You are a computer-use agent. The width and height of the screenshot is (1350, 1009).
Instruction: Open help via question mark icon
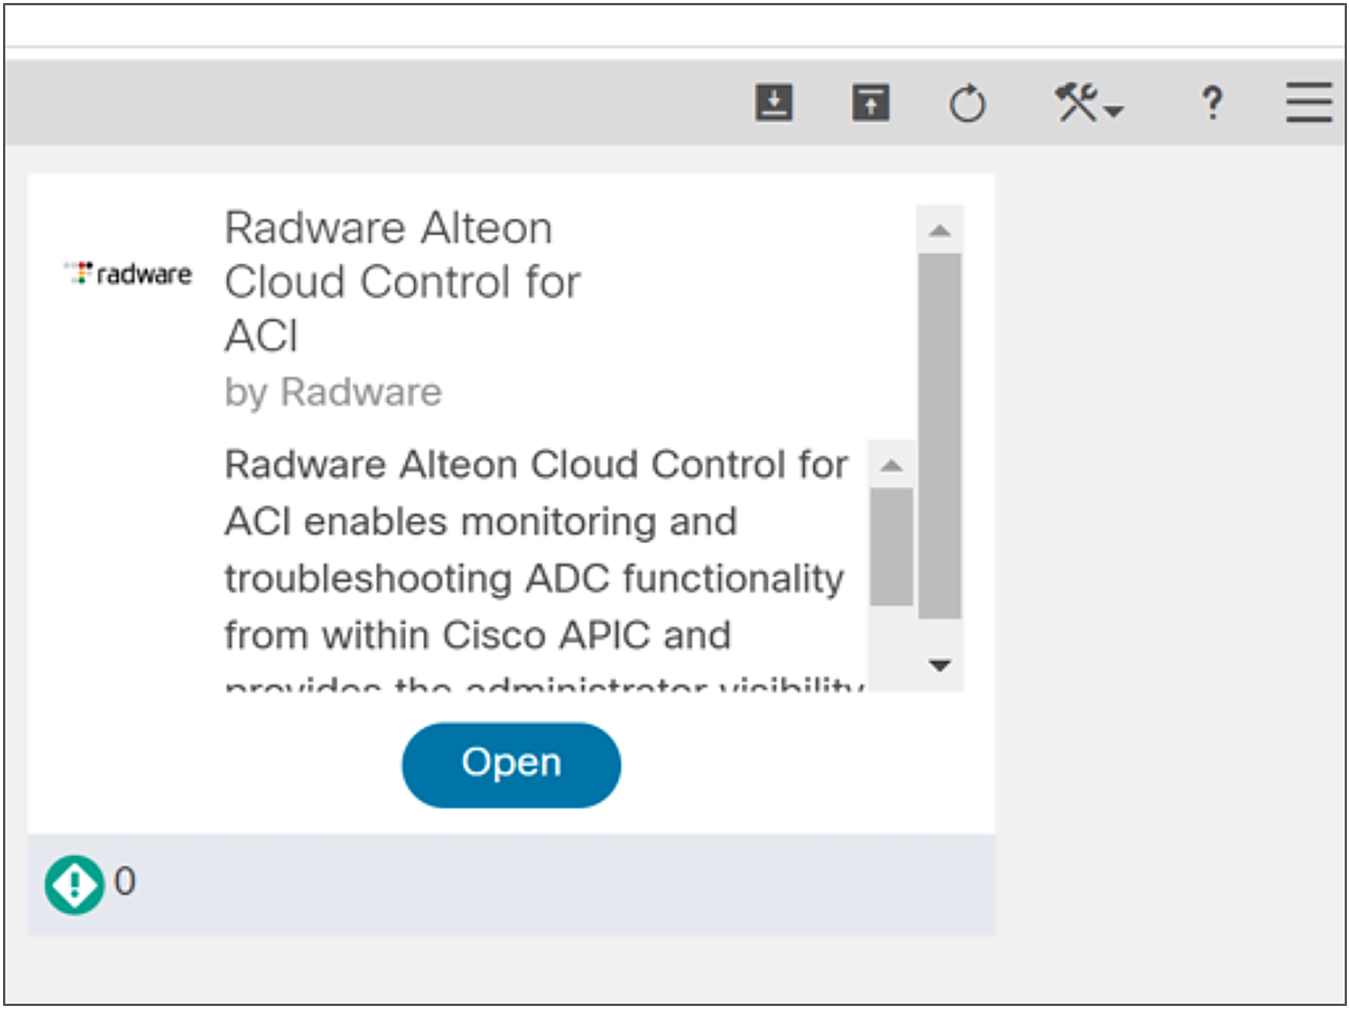pyautogui.click(x=1212, y=103)
